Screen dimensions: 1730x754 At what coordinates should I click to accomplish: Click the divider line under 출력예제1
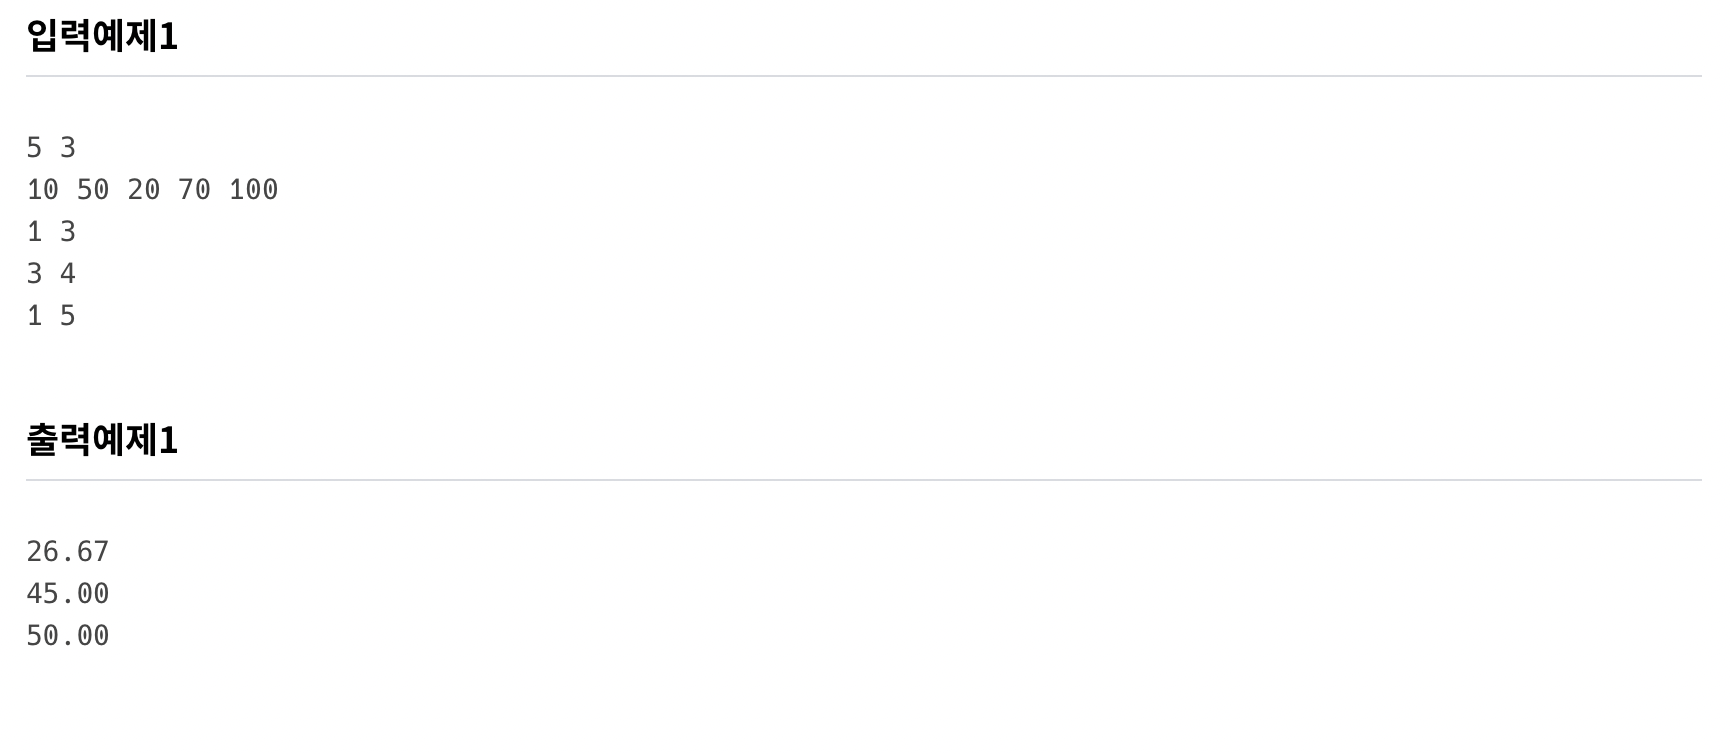coord(864,480)
